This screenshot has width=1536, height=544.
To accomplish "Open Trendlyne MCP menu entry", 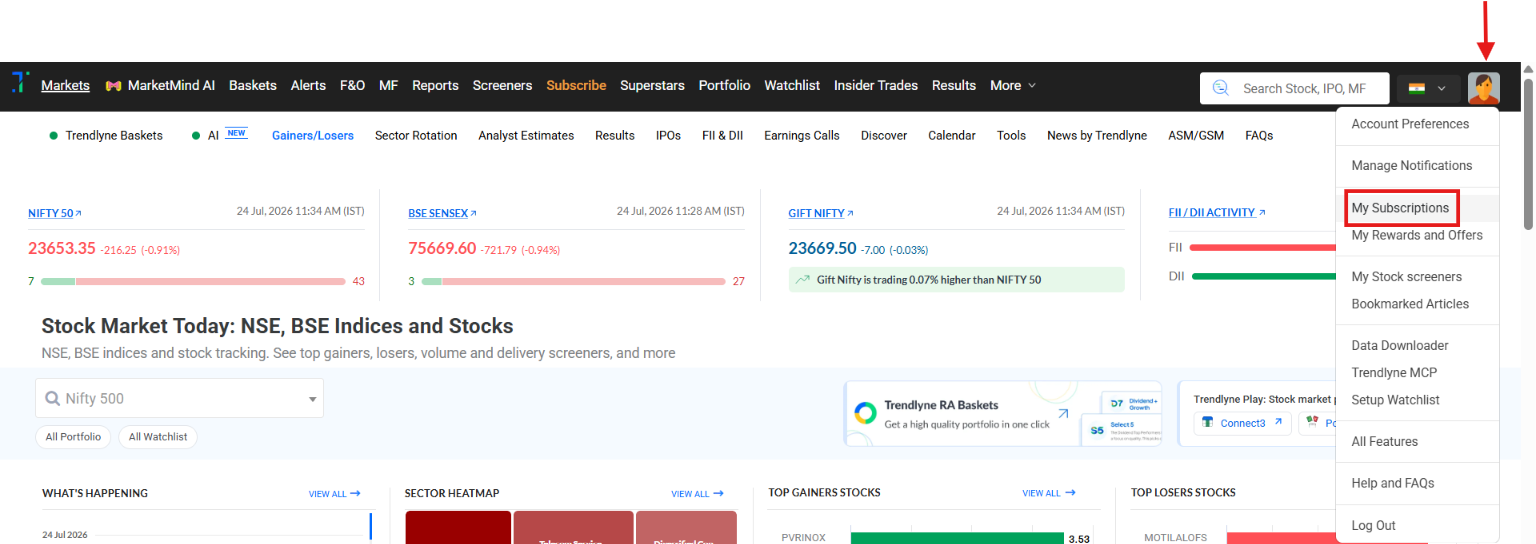I will tap(1394, 372).
